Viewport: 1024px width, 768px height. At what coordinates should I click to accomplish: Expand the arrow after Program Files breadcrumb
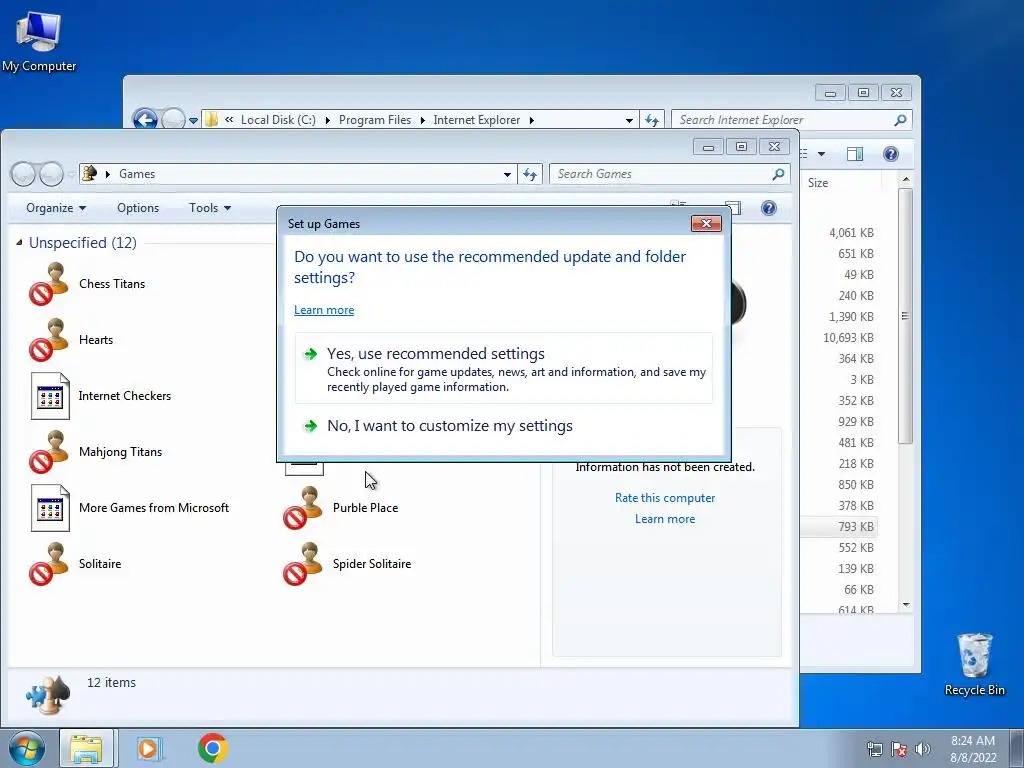pyautogui.click(x=422, y=120)
